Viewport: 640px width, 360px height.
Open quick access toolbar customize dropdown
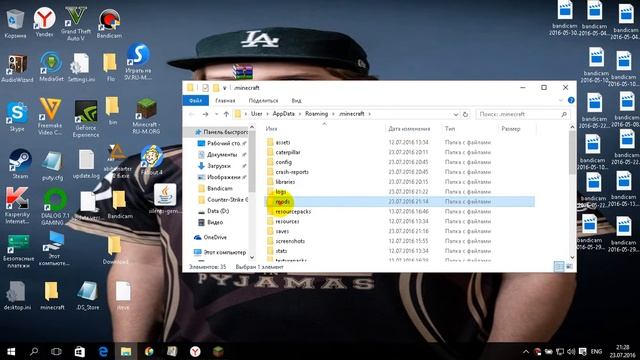[x=224, y=88]
